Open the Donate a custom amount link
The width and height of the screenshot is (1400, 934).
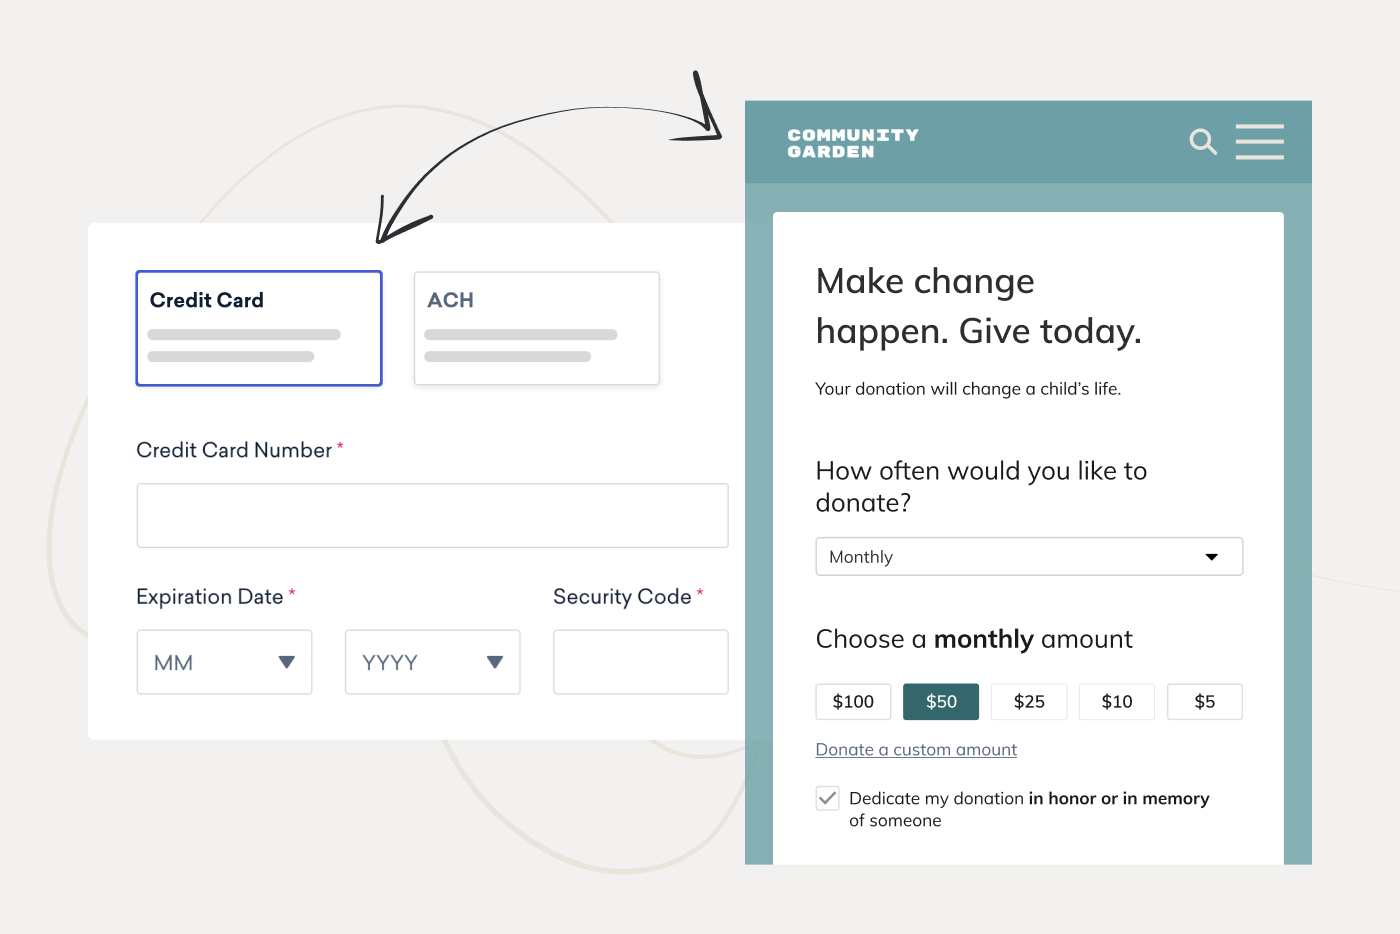915,749
